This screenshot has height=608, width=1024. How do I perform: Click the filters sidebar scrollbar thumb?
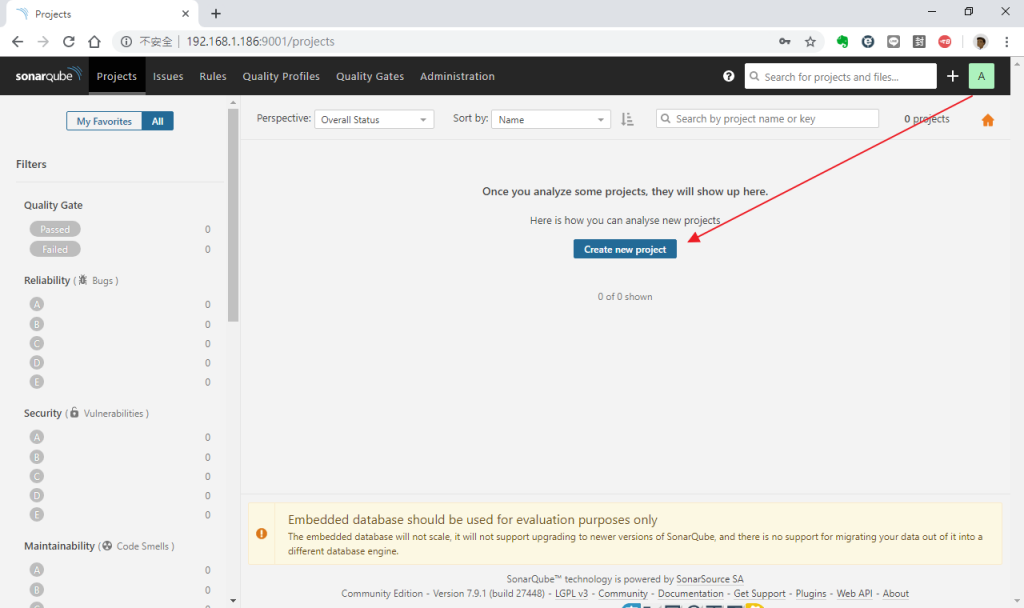[x=233, y=215]
